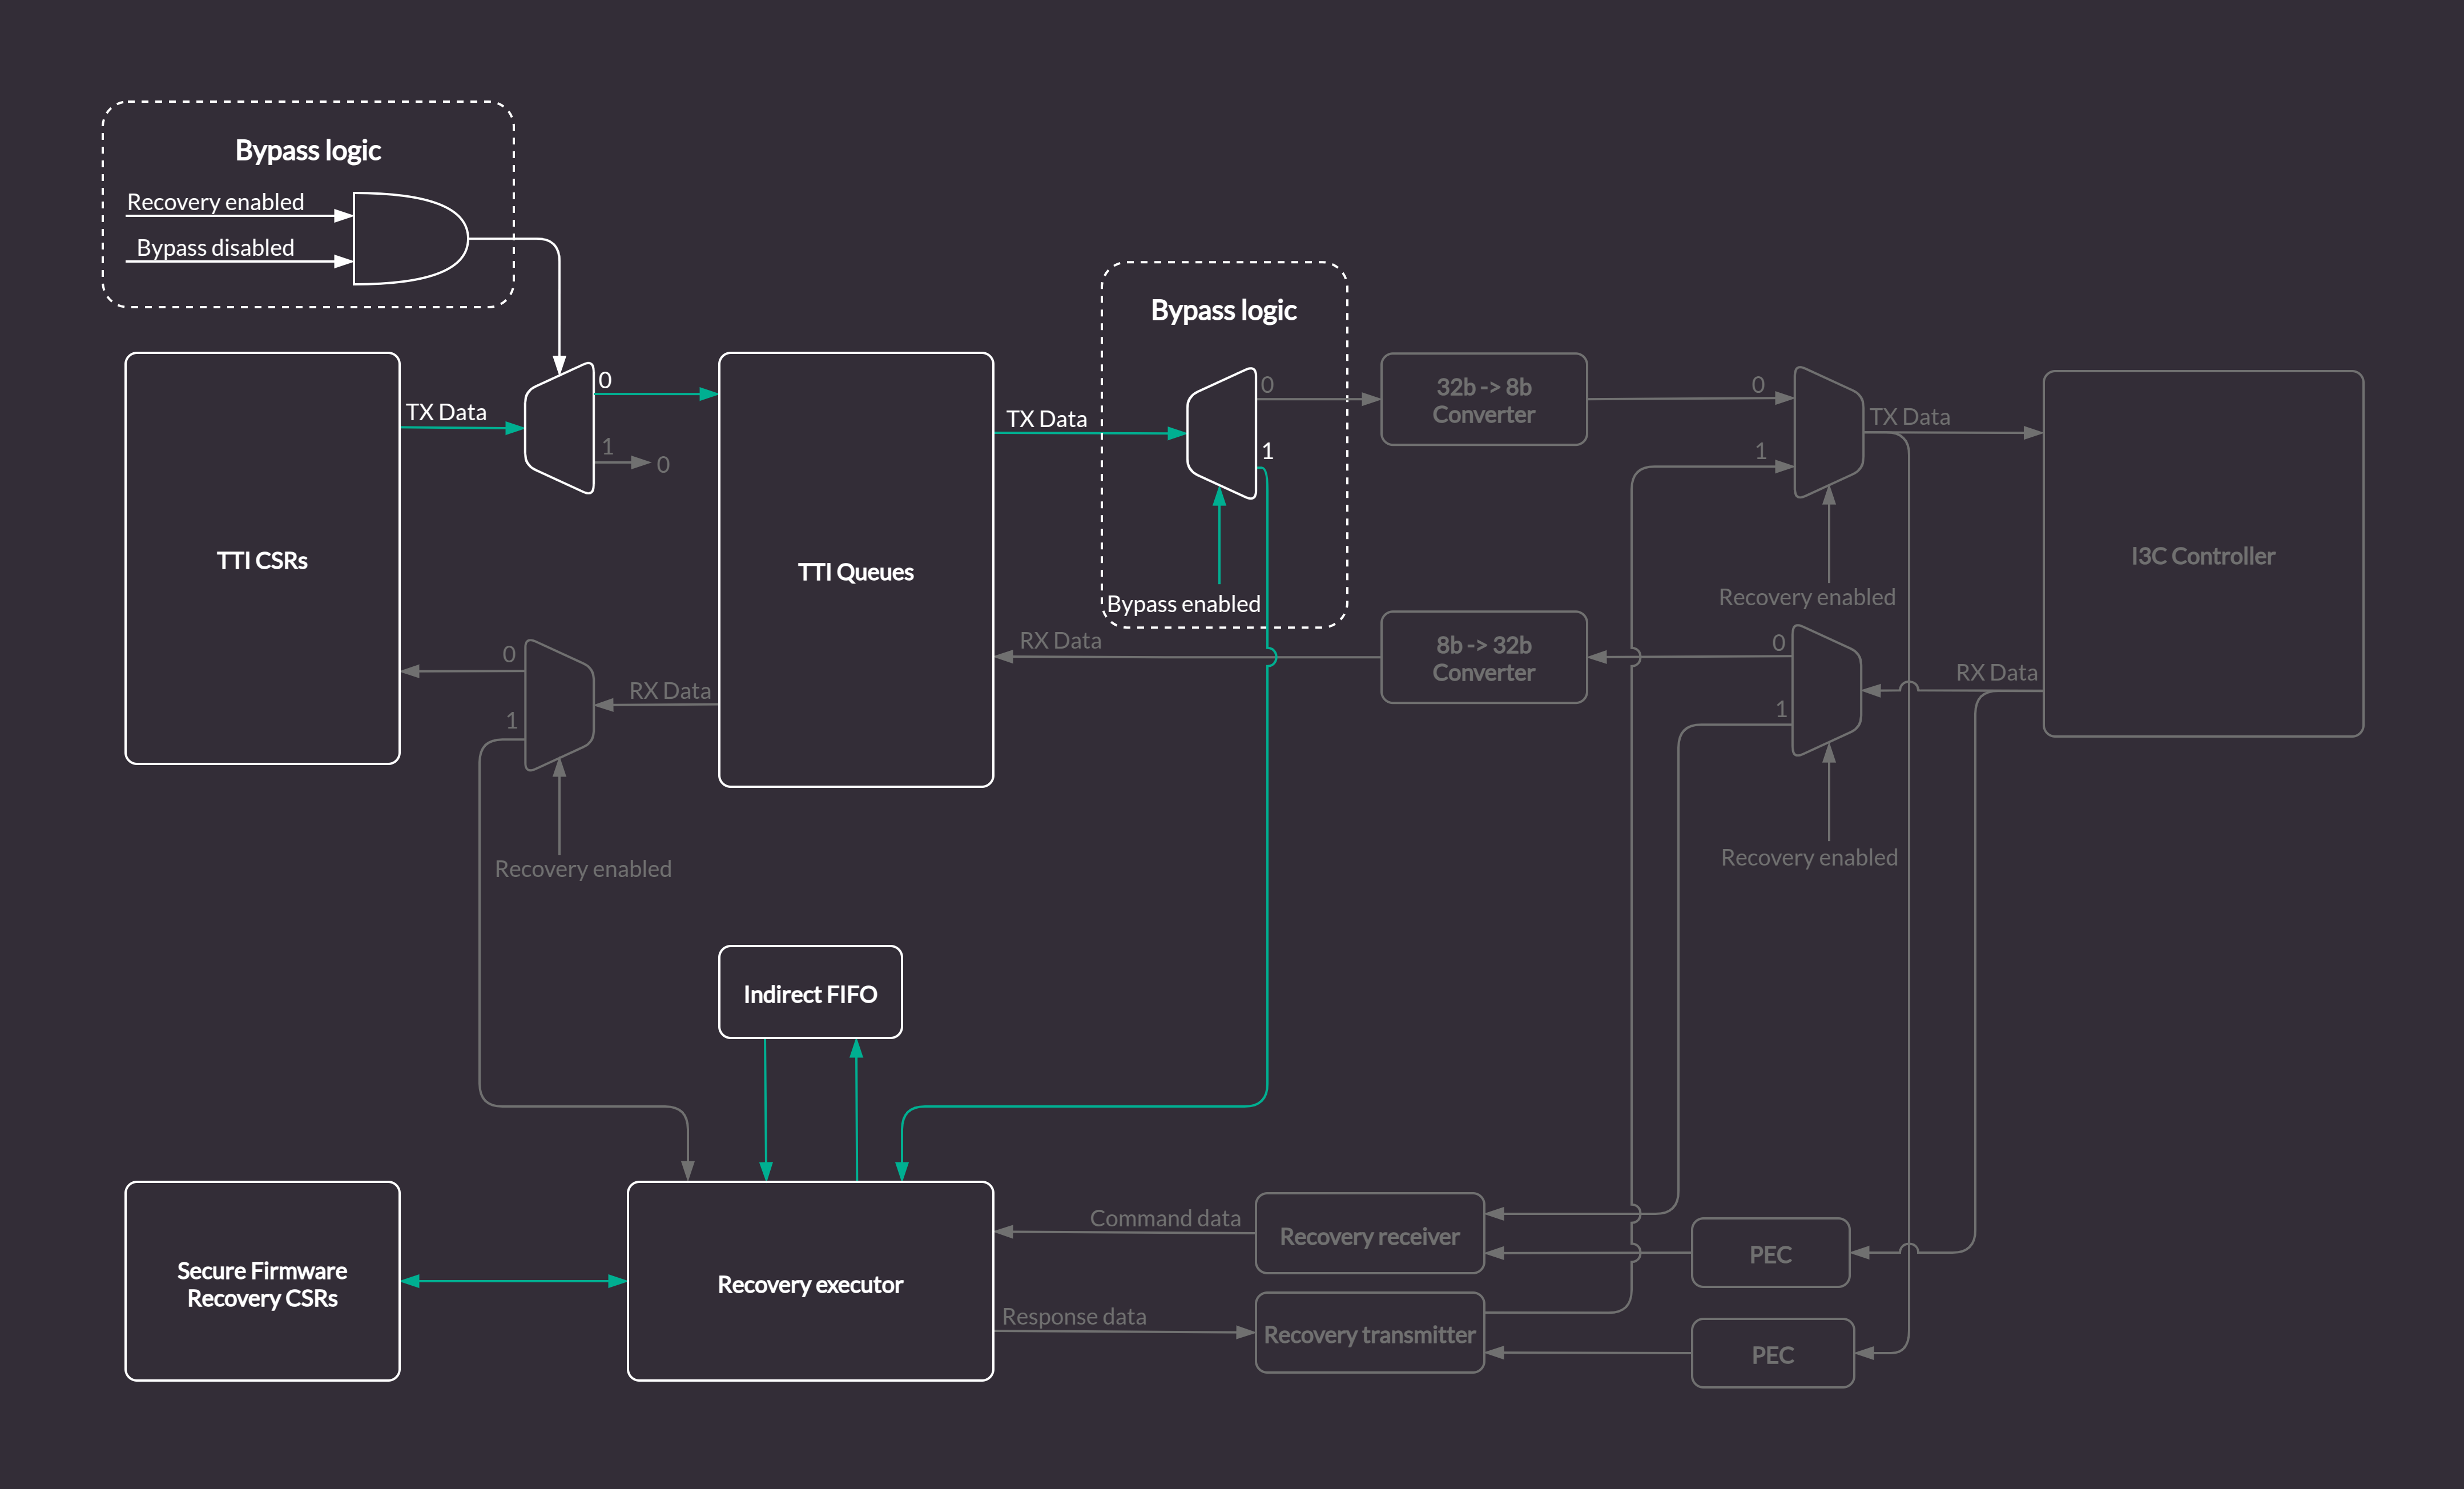2464x1489 pixels.
Task: Select the Indirect FIFO box
Action: point(810,993)
